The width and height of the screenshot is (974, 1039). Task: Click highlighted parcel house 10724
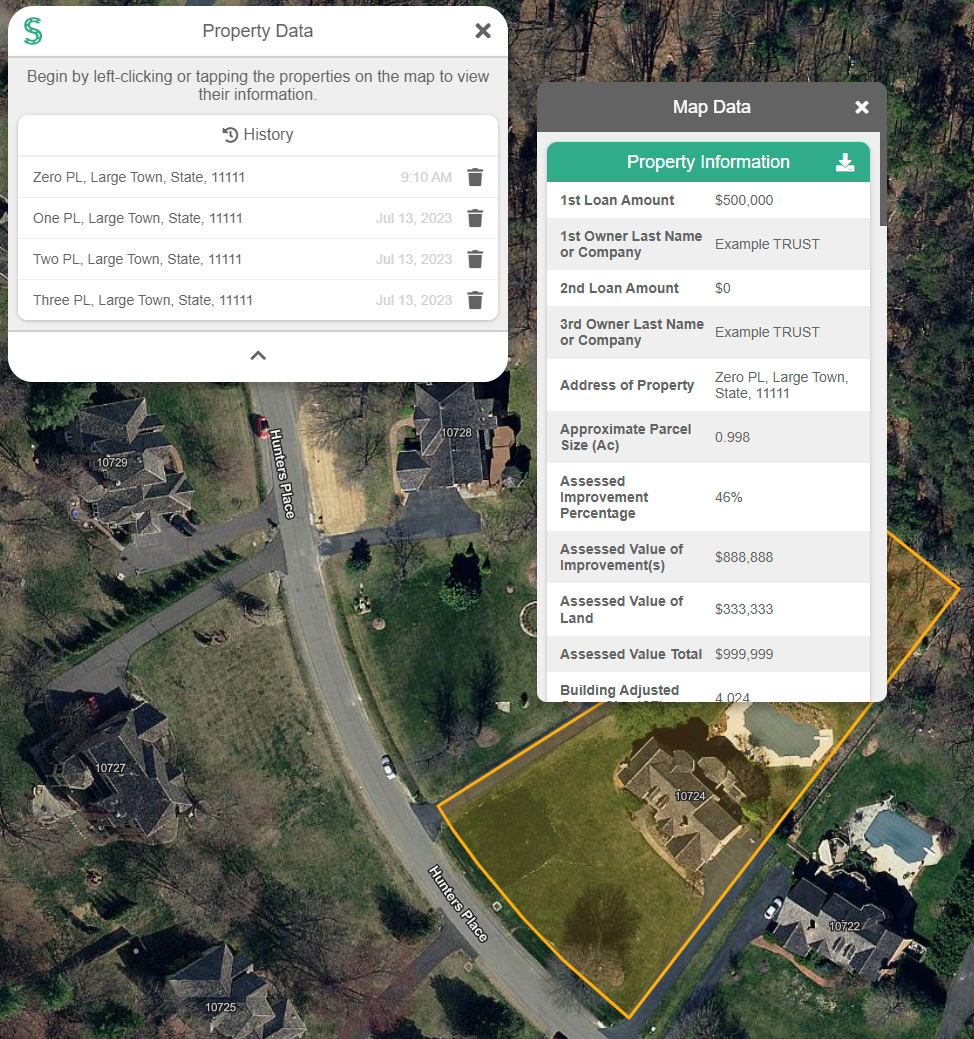pos(685,795)
